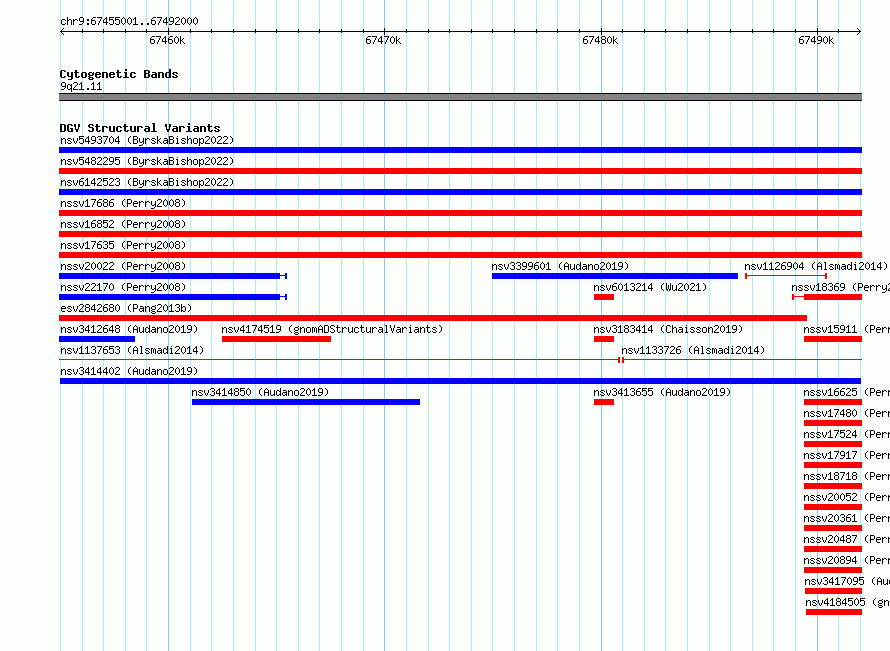The image size is (890, 651).
Task: Click the left arrowhead of the ruler
Action: point(62,31)
